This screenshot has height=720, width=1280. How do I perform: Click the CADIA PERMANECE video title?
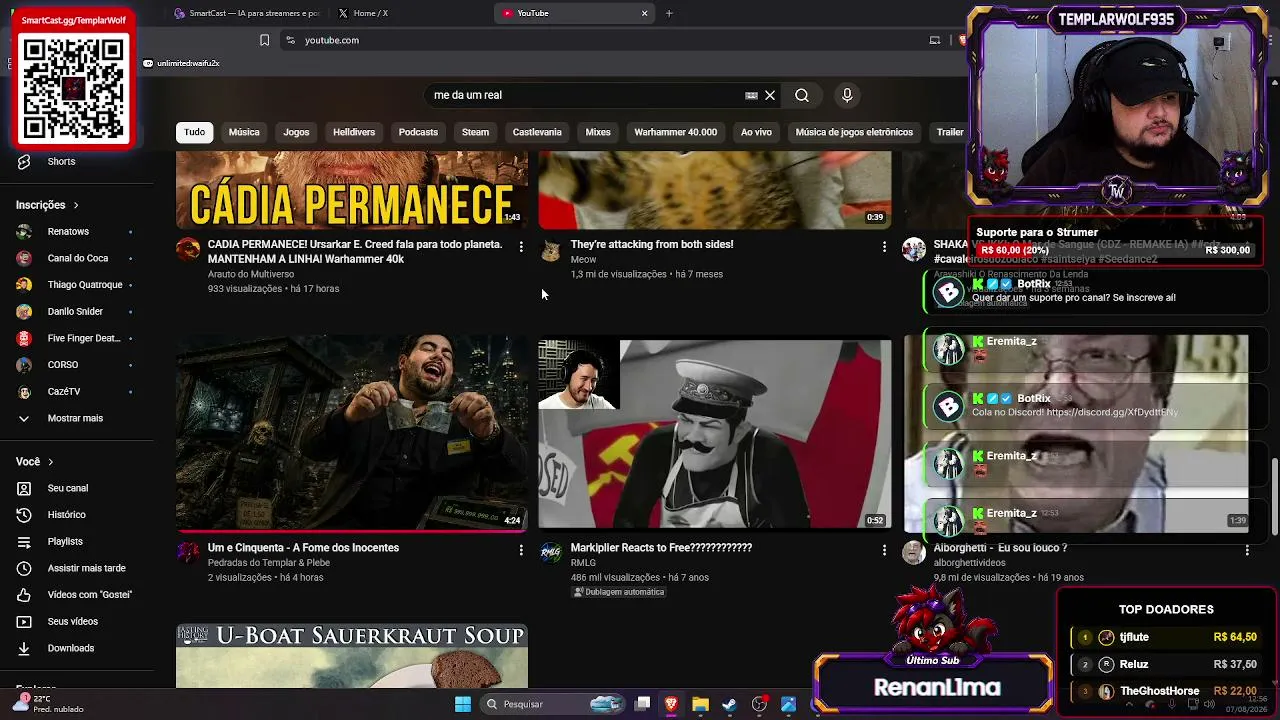[355, 251]
